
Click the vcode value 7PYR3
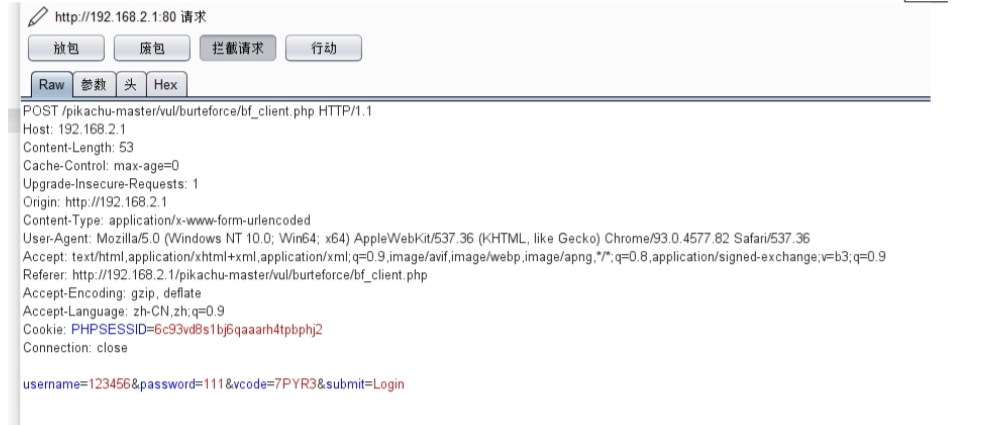point(295,384)
